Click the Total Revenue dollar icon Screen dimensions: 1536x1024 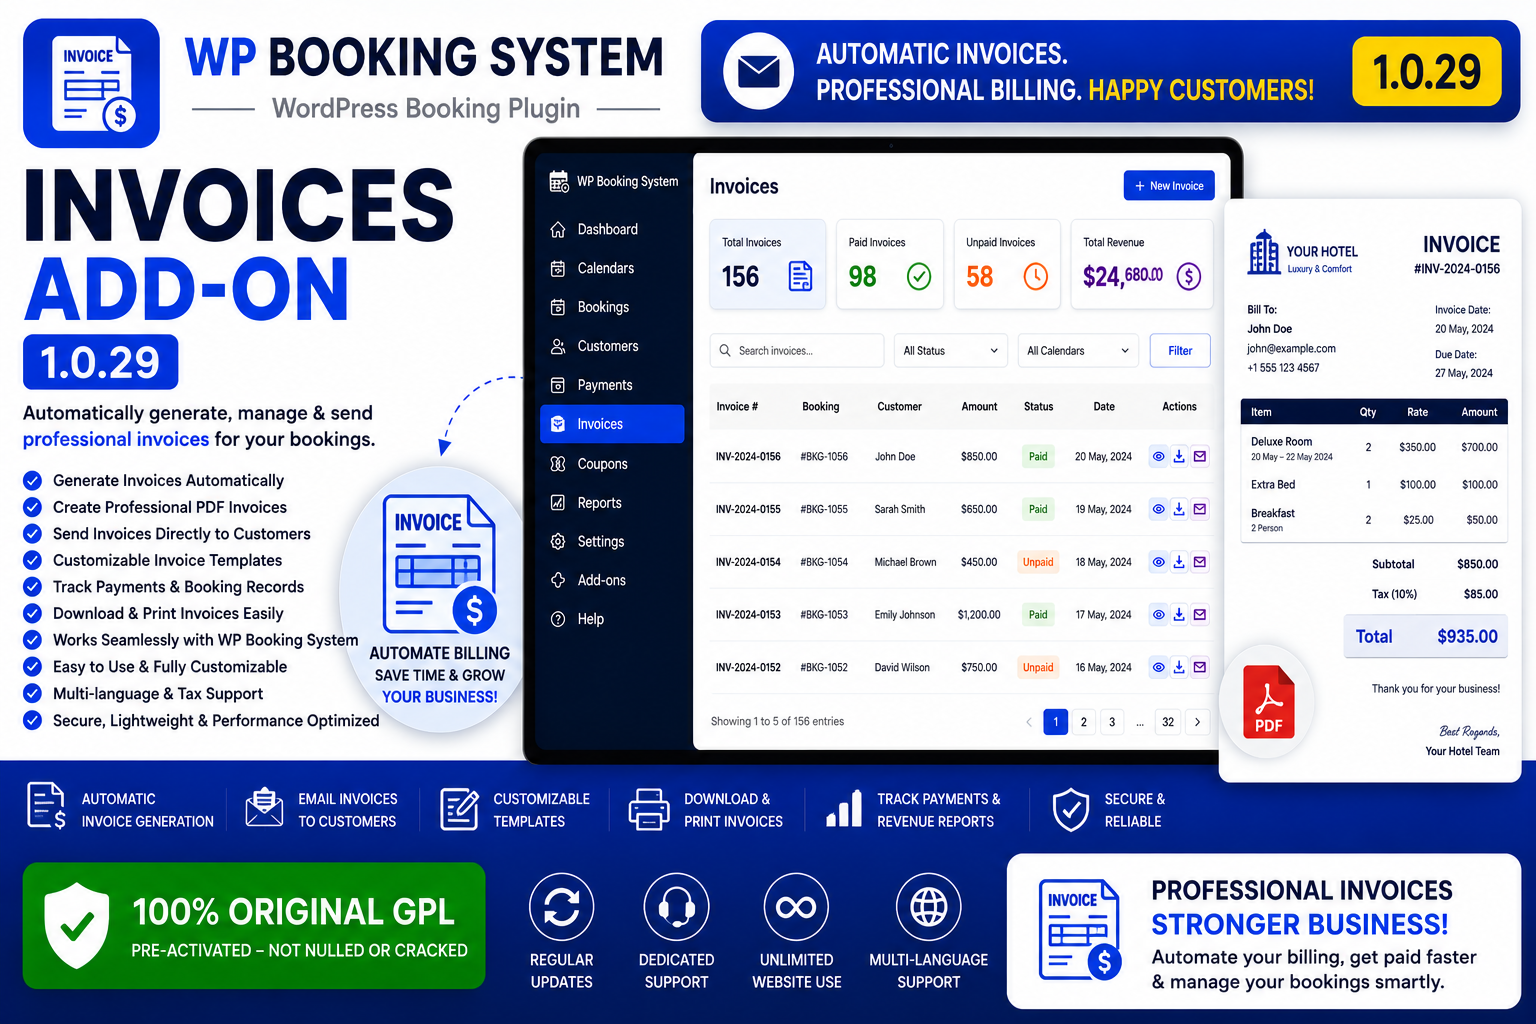click(1188, 276)
